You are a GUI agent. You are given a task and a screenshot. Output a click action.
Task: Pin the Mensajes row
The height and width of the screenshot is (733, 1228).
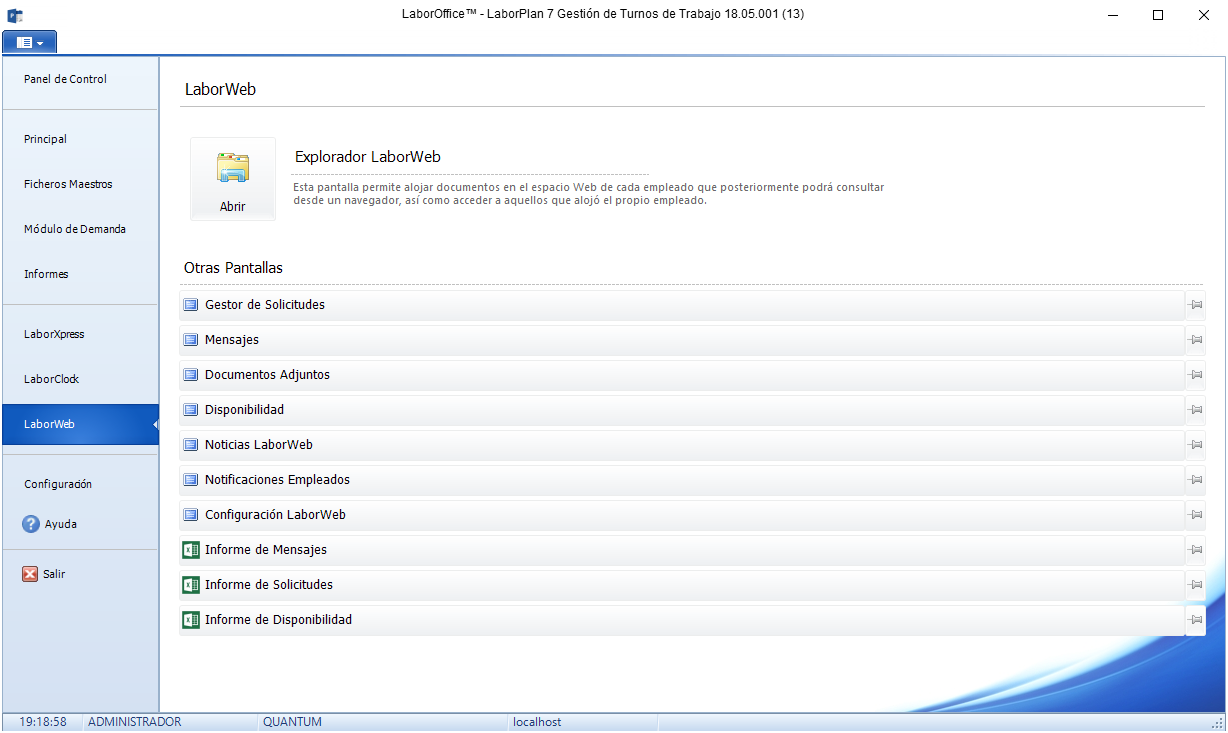point(1195,340)
